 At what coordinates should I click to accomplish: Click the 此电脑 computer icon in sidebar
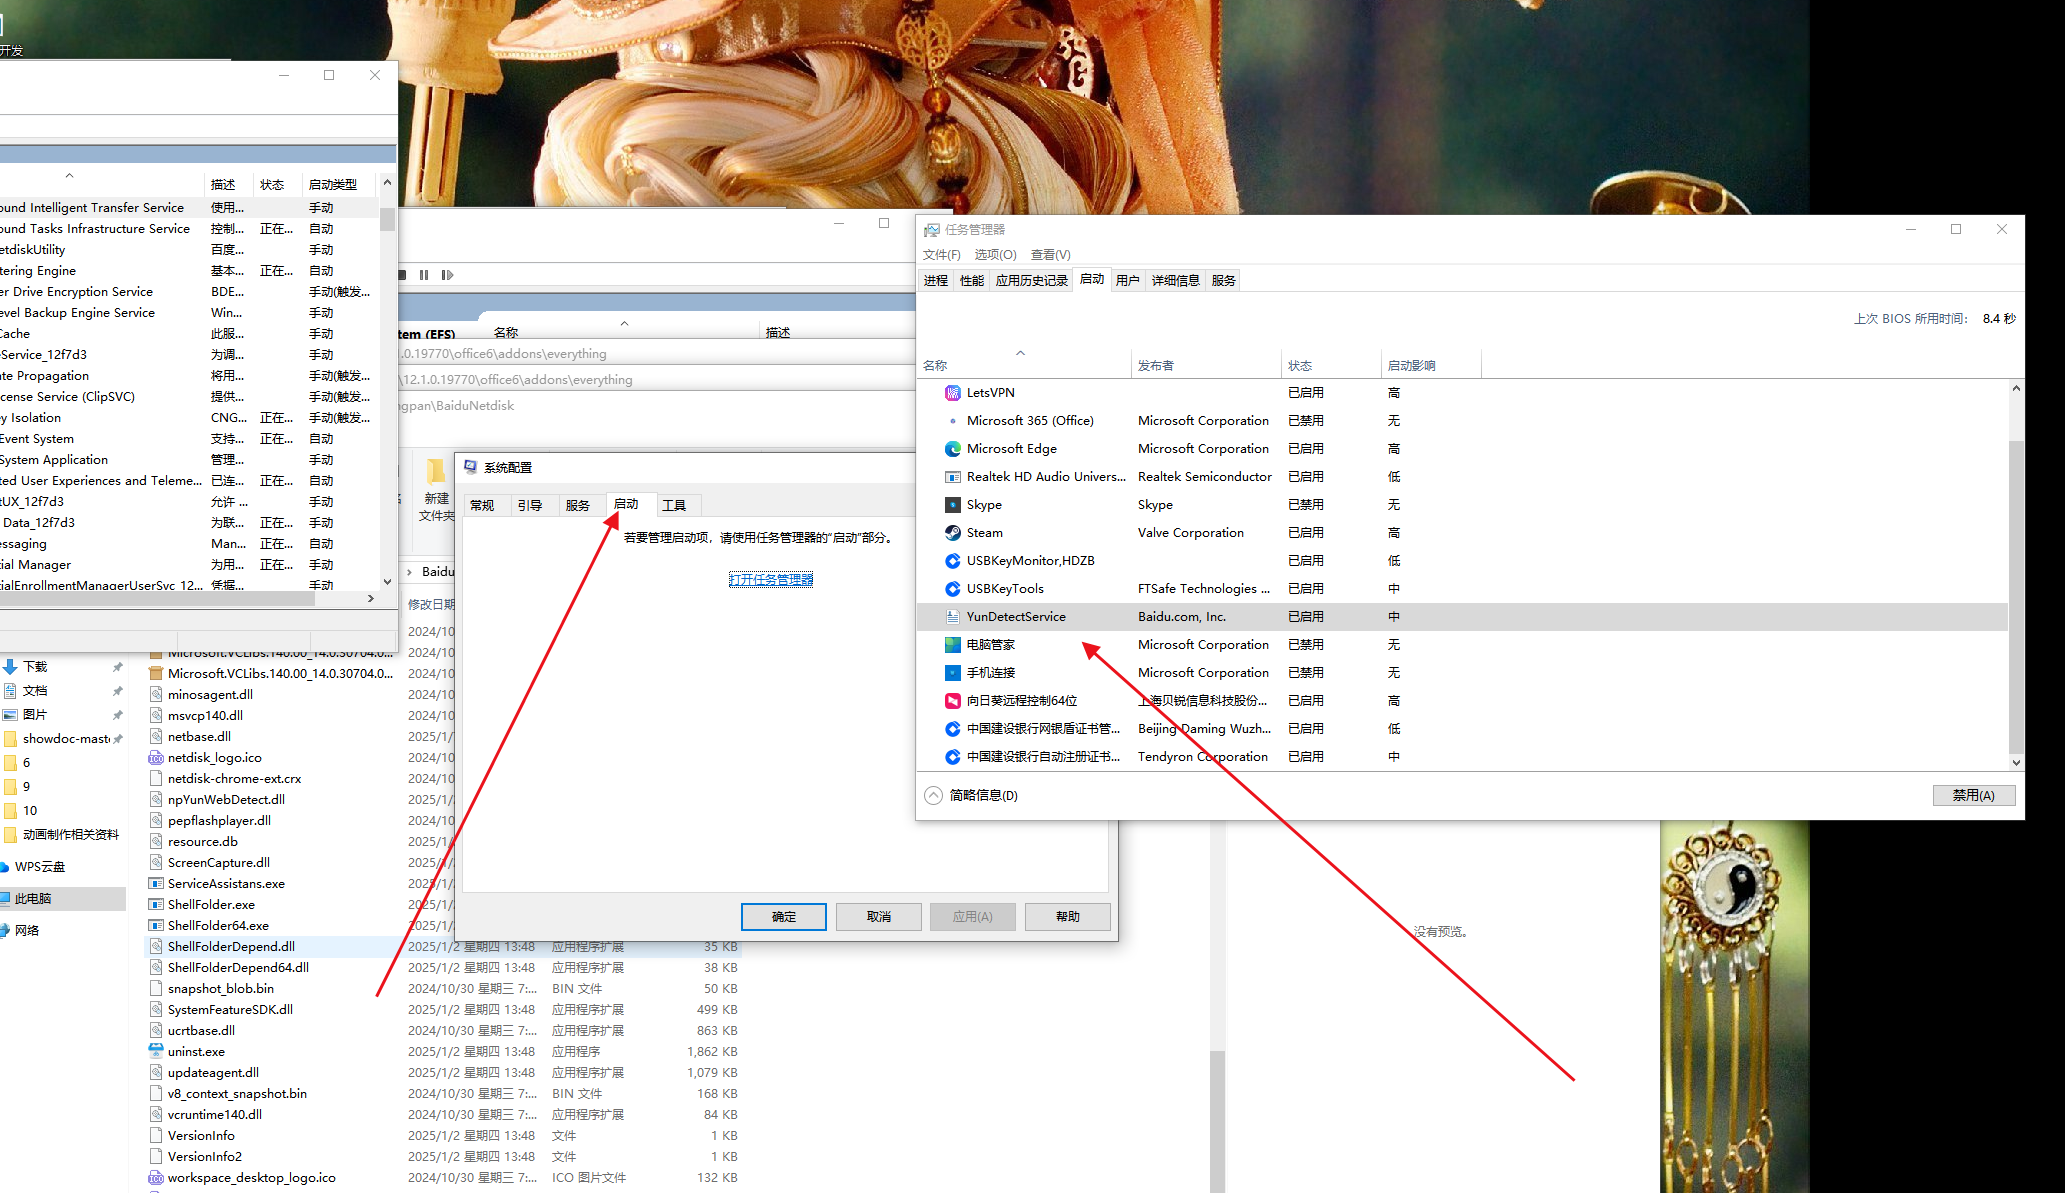[x=5, y=899]
